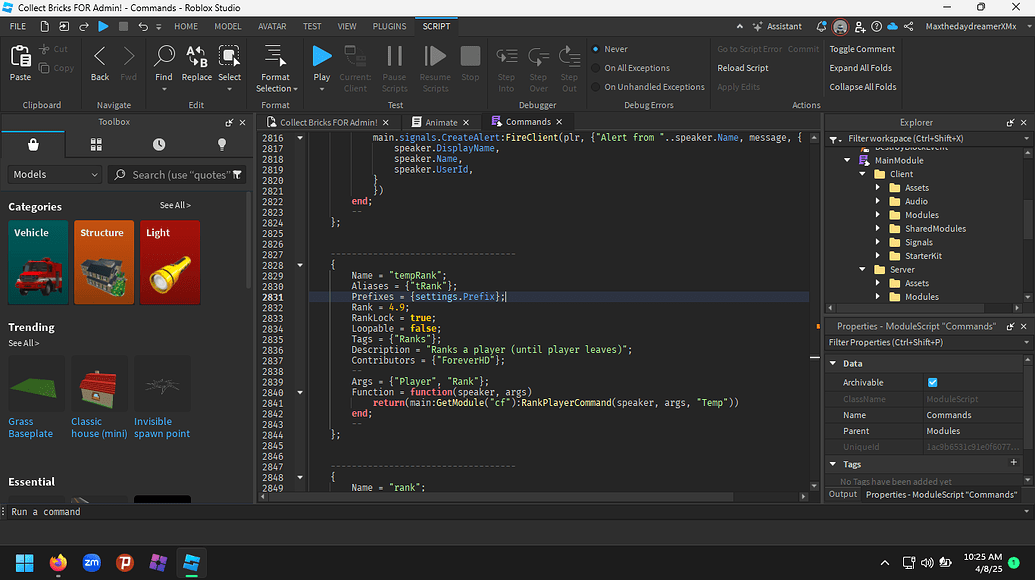Image resolution: width=1035 pixels, height=580 pixels.
Task: Select On All Exceptions radio option
Action: [x=596, y=68]
